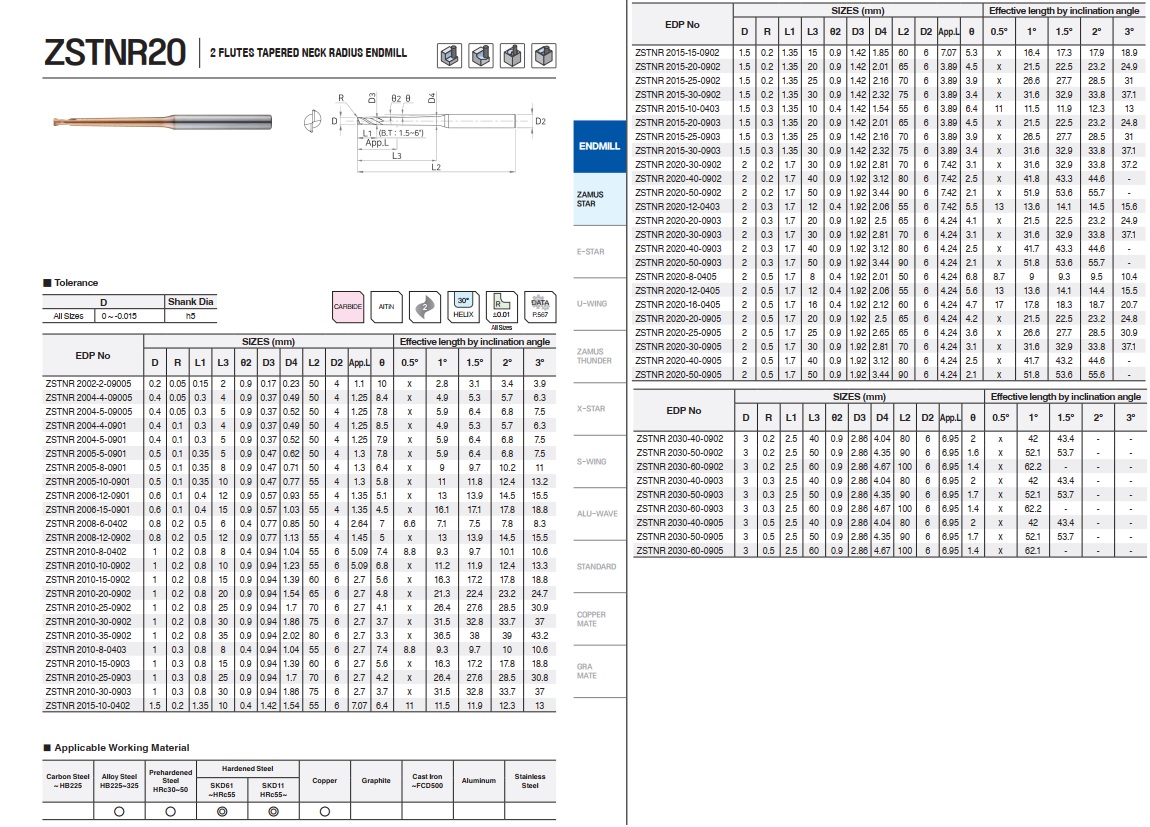Click the Tolerance section heading

coord(71,282)
